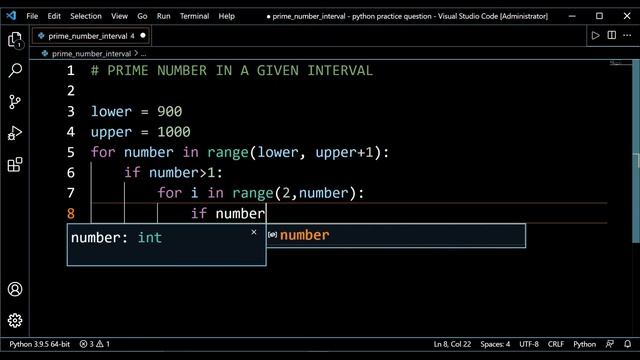
Task: Click the VS Code logo icon
Action: point(11,16)
